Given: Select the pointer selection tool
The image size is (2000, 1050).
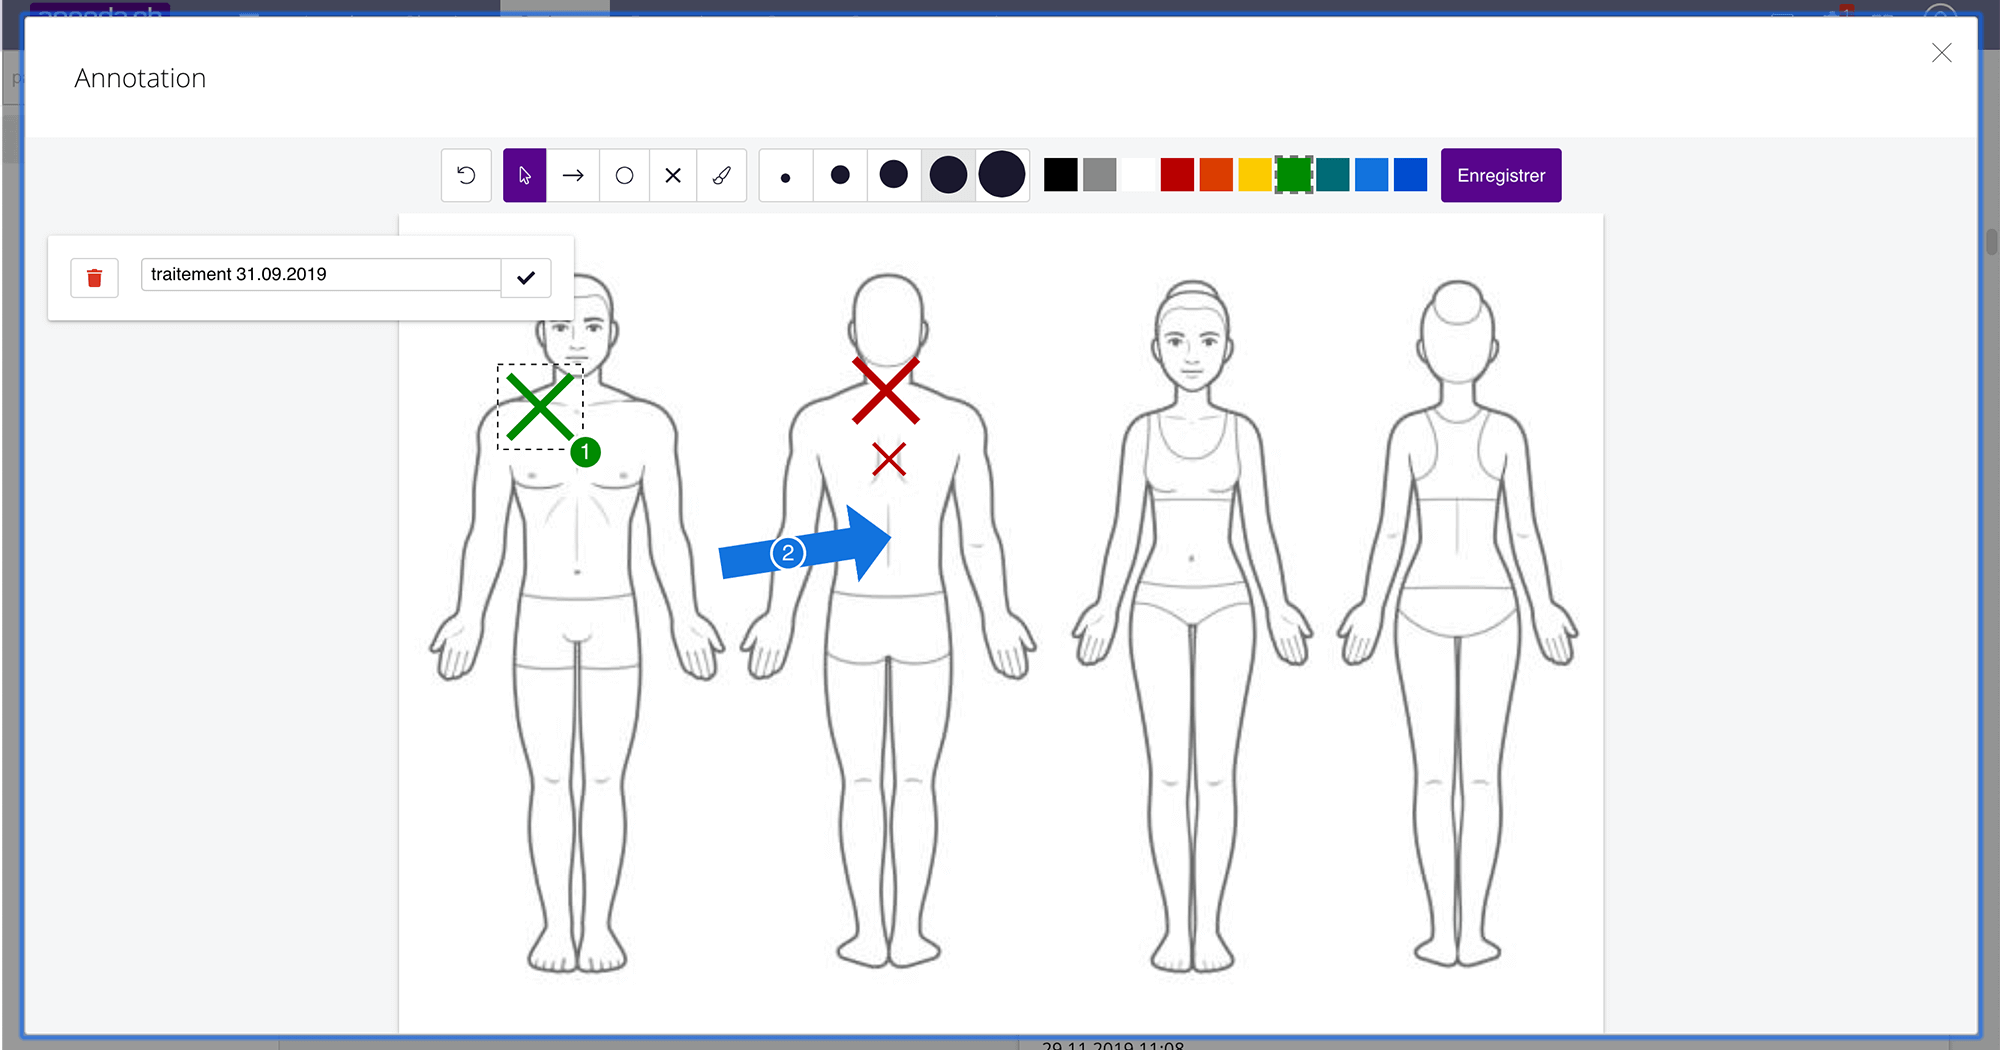Looking at the screenshot, I should tap(525, 176).
